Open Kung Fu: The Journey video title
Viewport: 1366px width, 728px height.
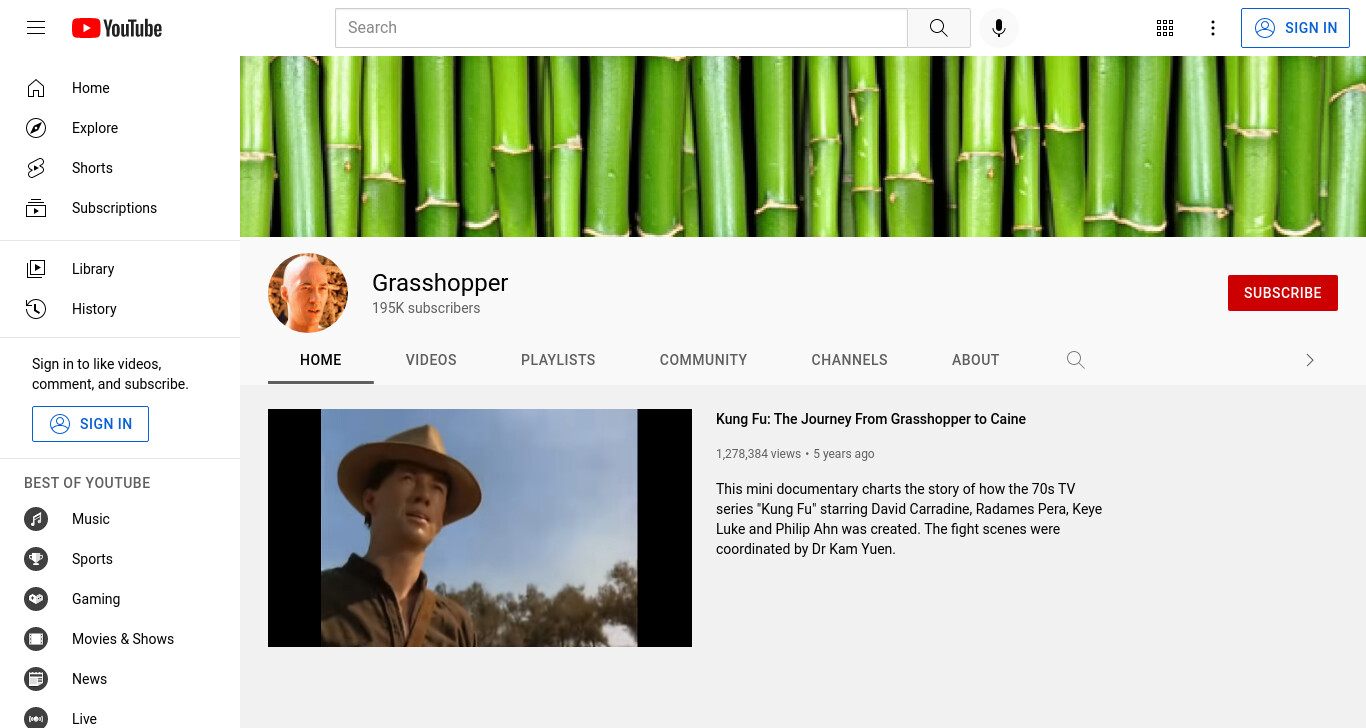tap(871, 419)
